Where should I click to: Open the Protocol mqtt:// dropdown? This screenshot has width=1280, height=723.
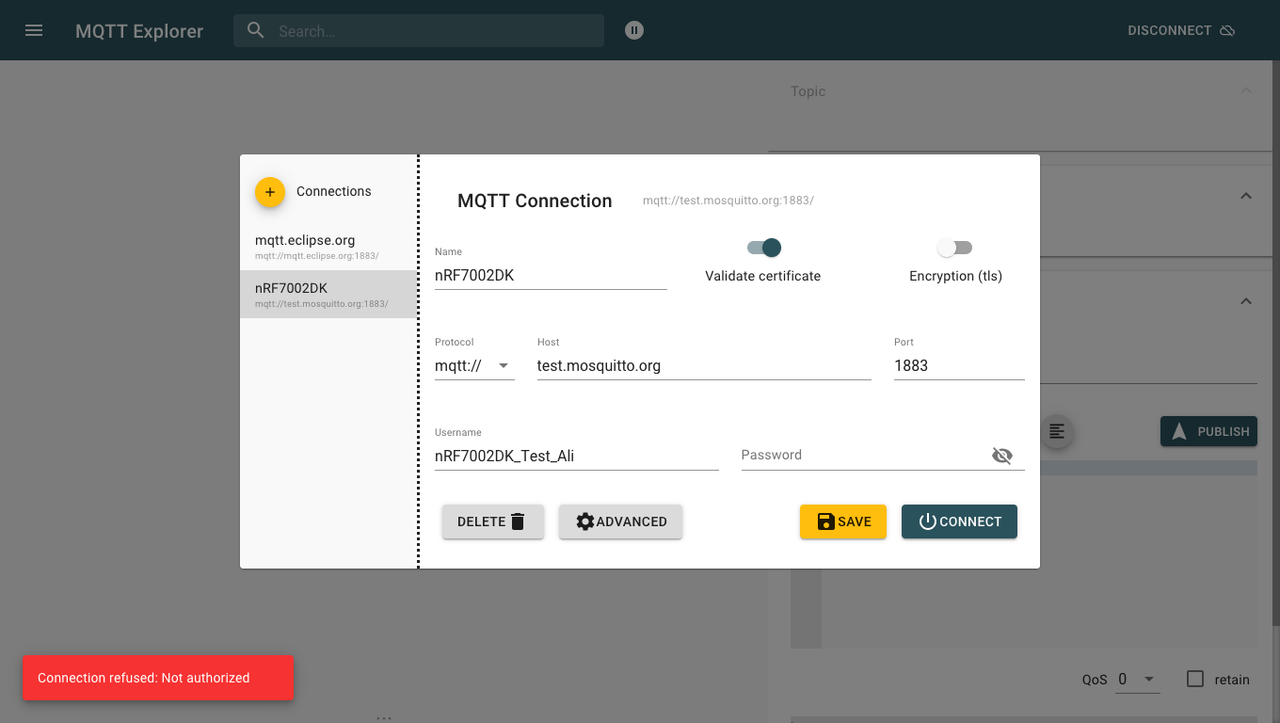point(474,366)
